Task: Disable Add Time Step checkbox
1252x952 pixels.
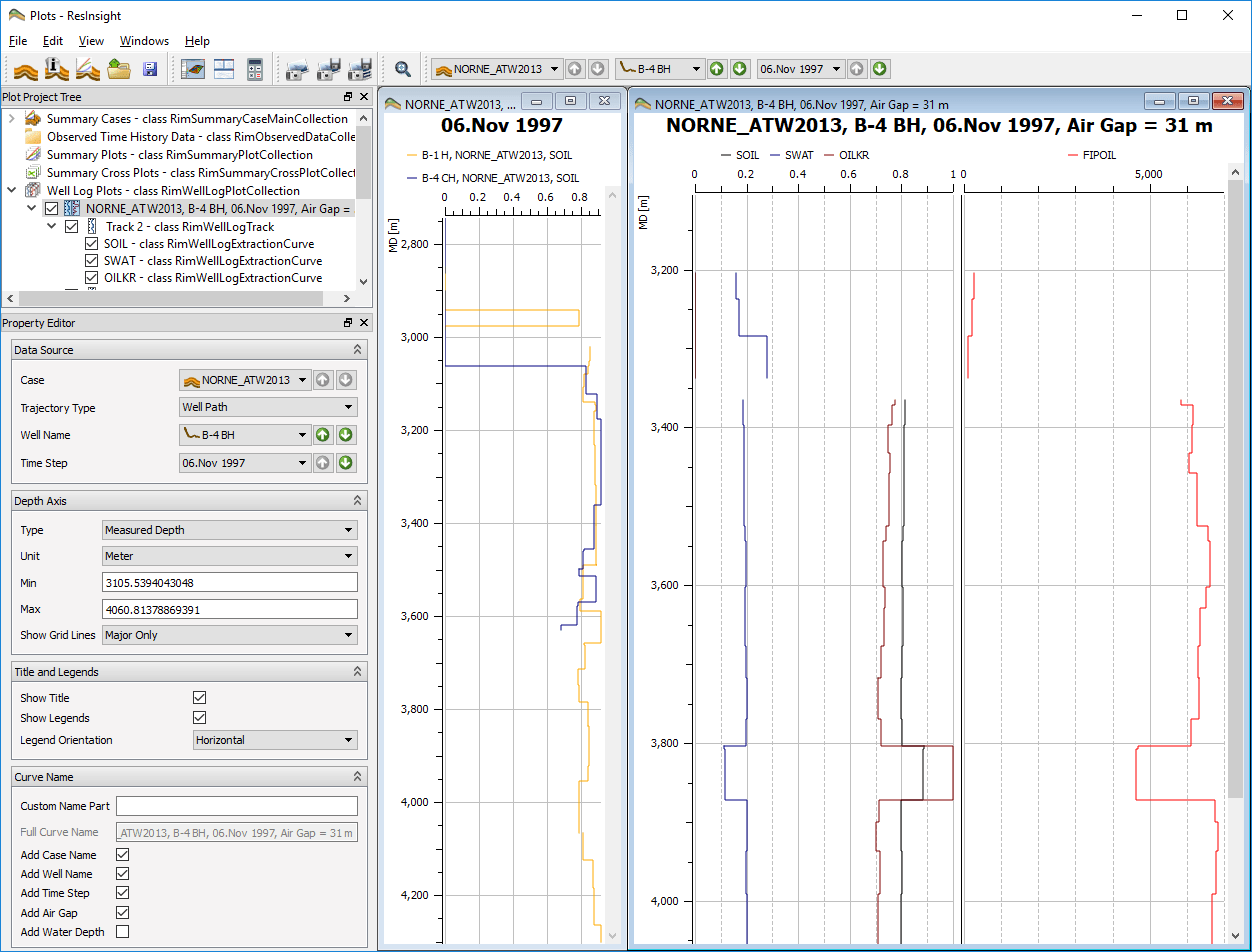Action: point(123,893)
